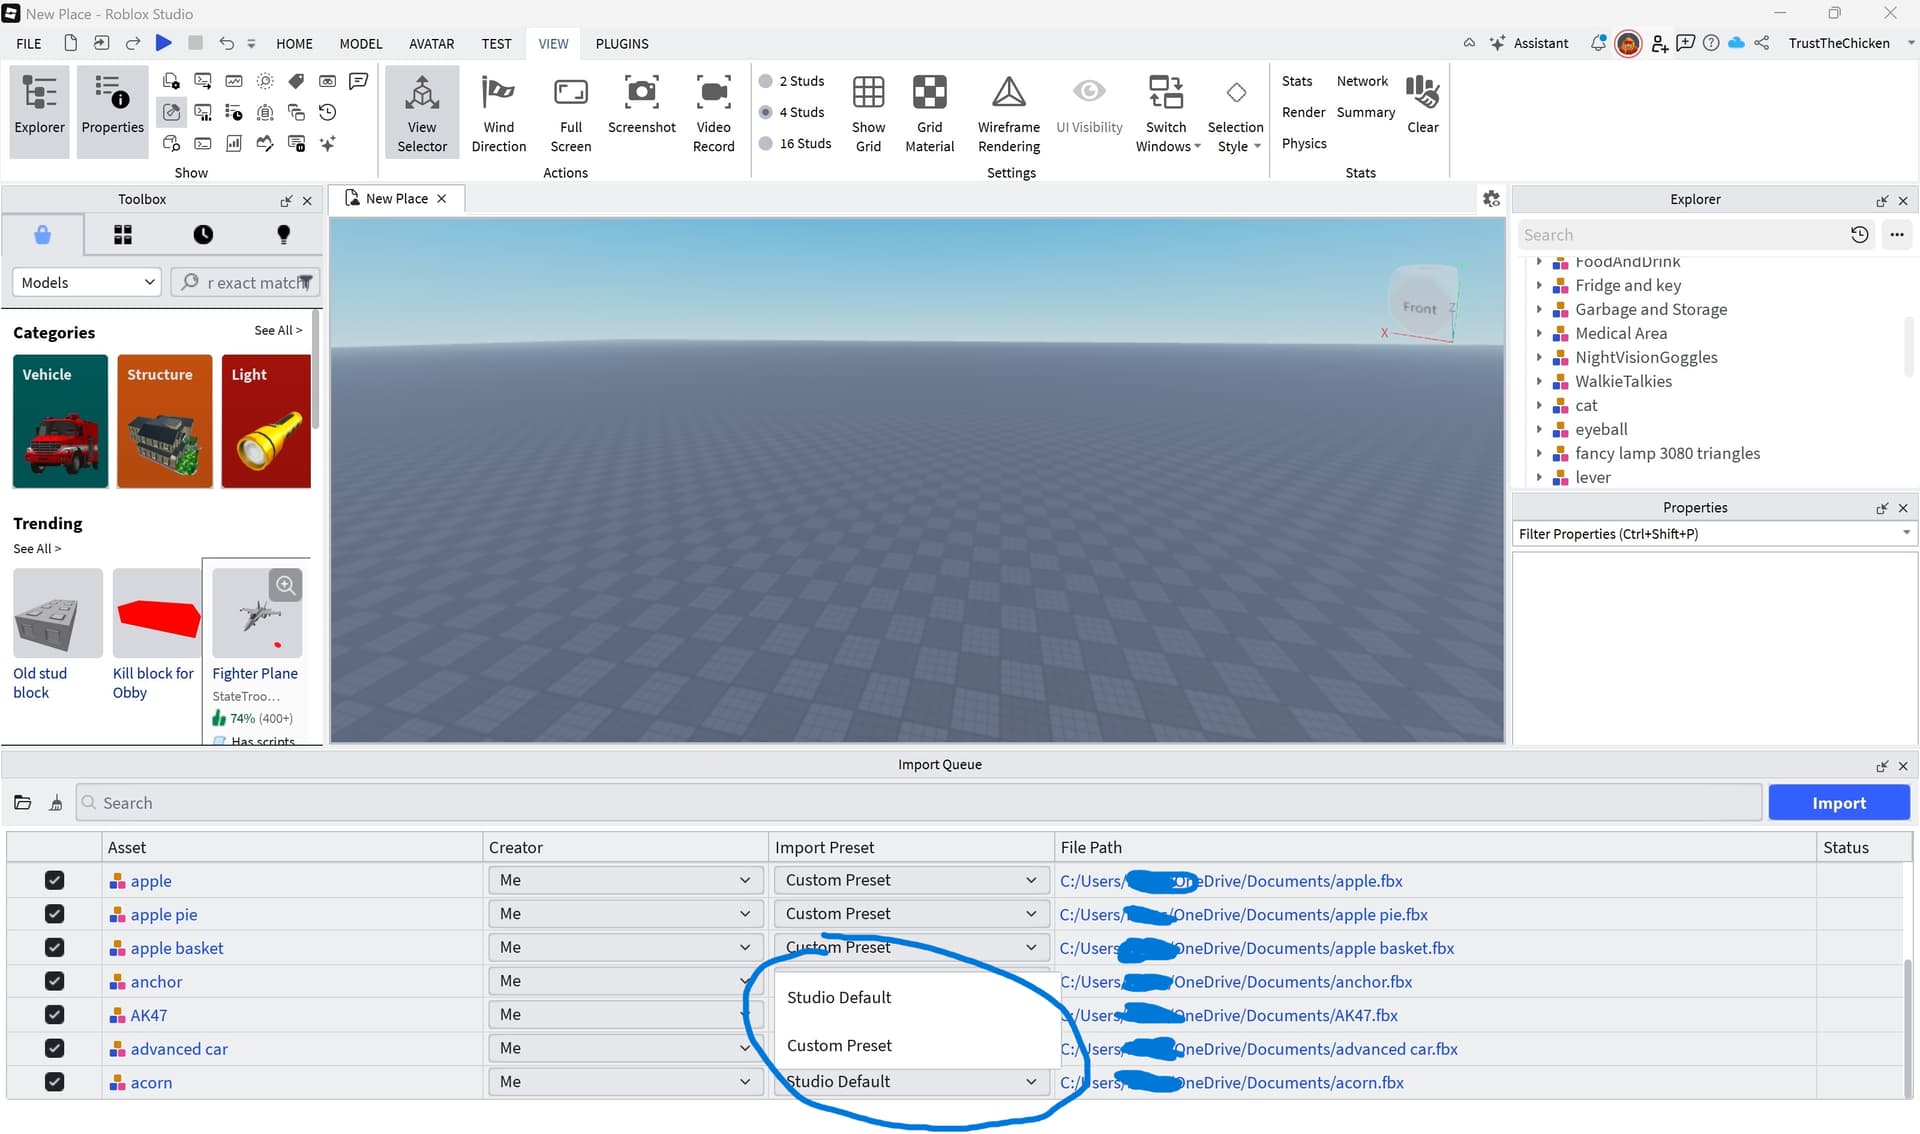Viewport: 1920px width, 1134px height.
Task: Uncheck the acorn asset checkbox
Action: [x=54, y=1082]
